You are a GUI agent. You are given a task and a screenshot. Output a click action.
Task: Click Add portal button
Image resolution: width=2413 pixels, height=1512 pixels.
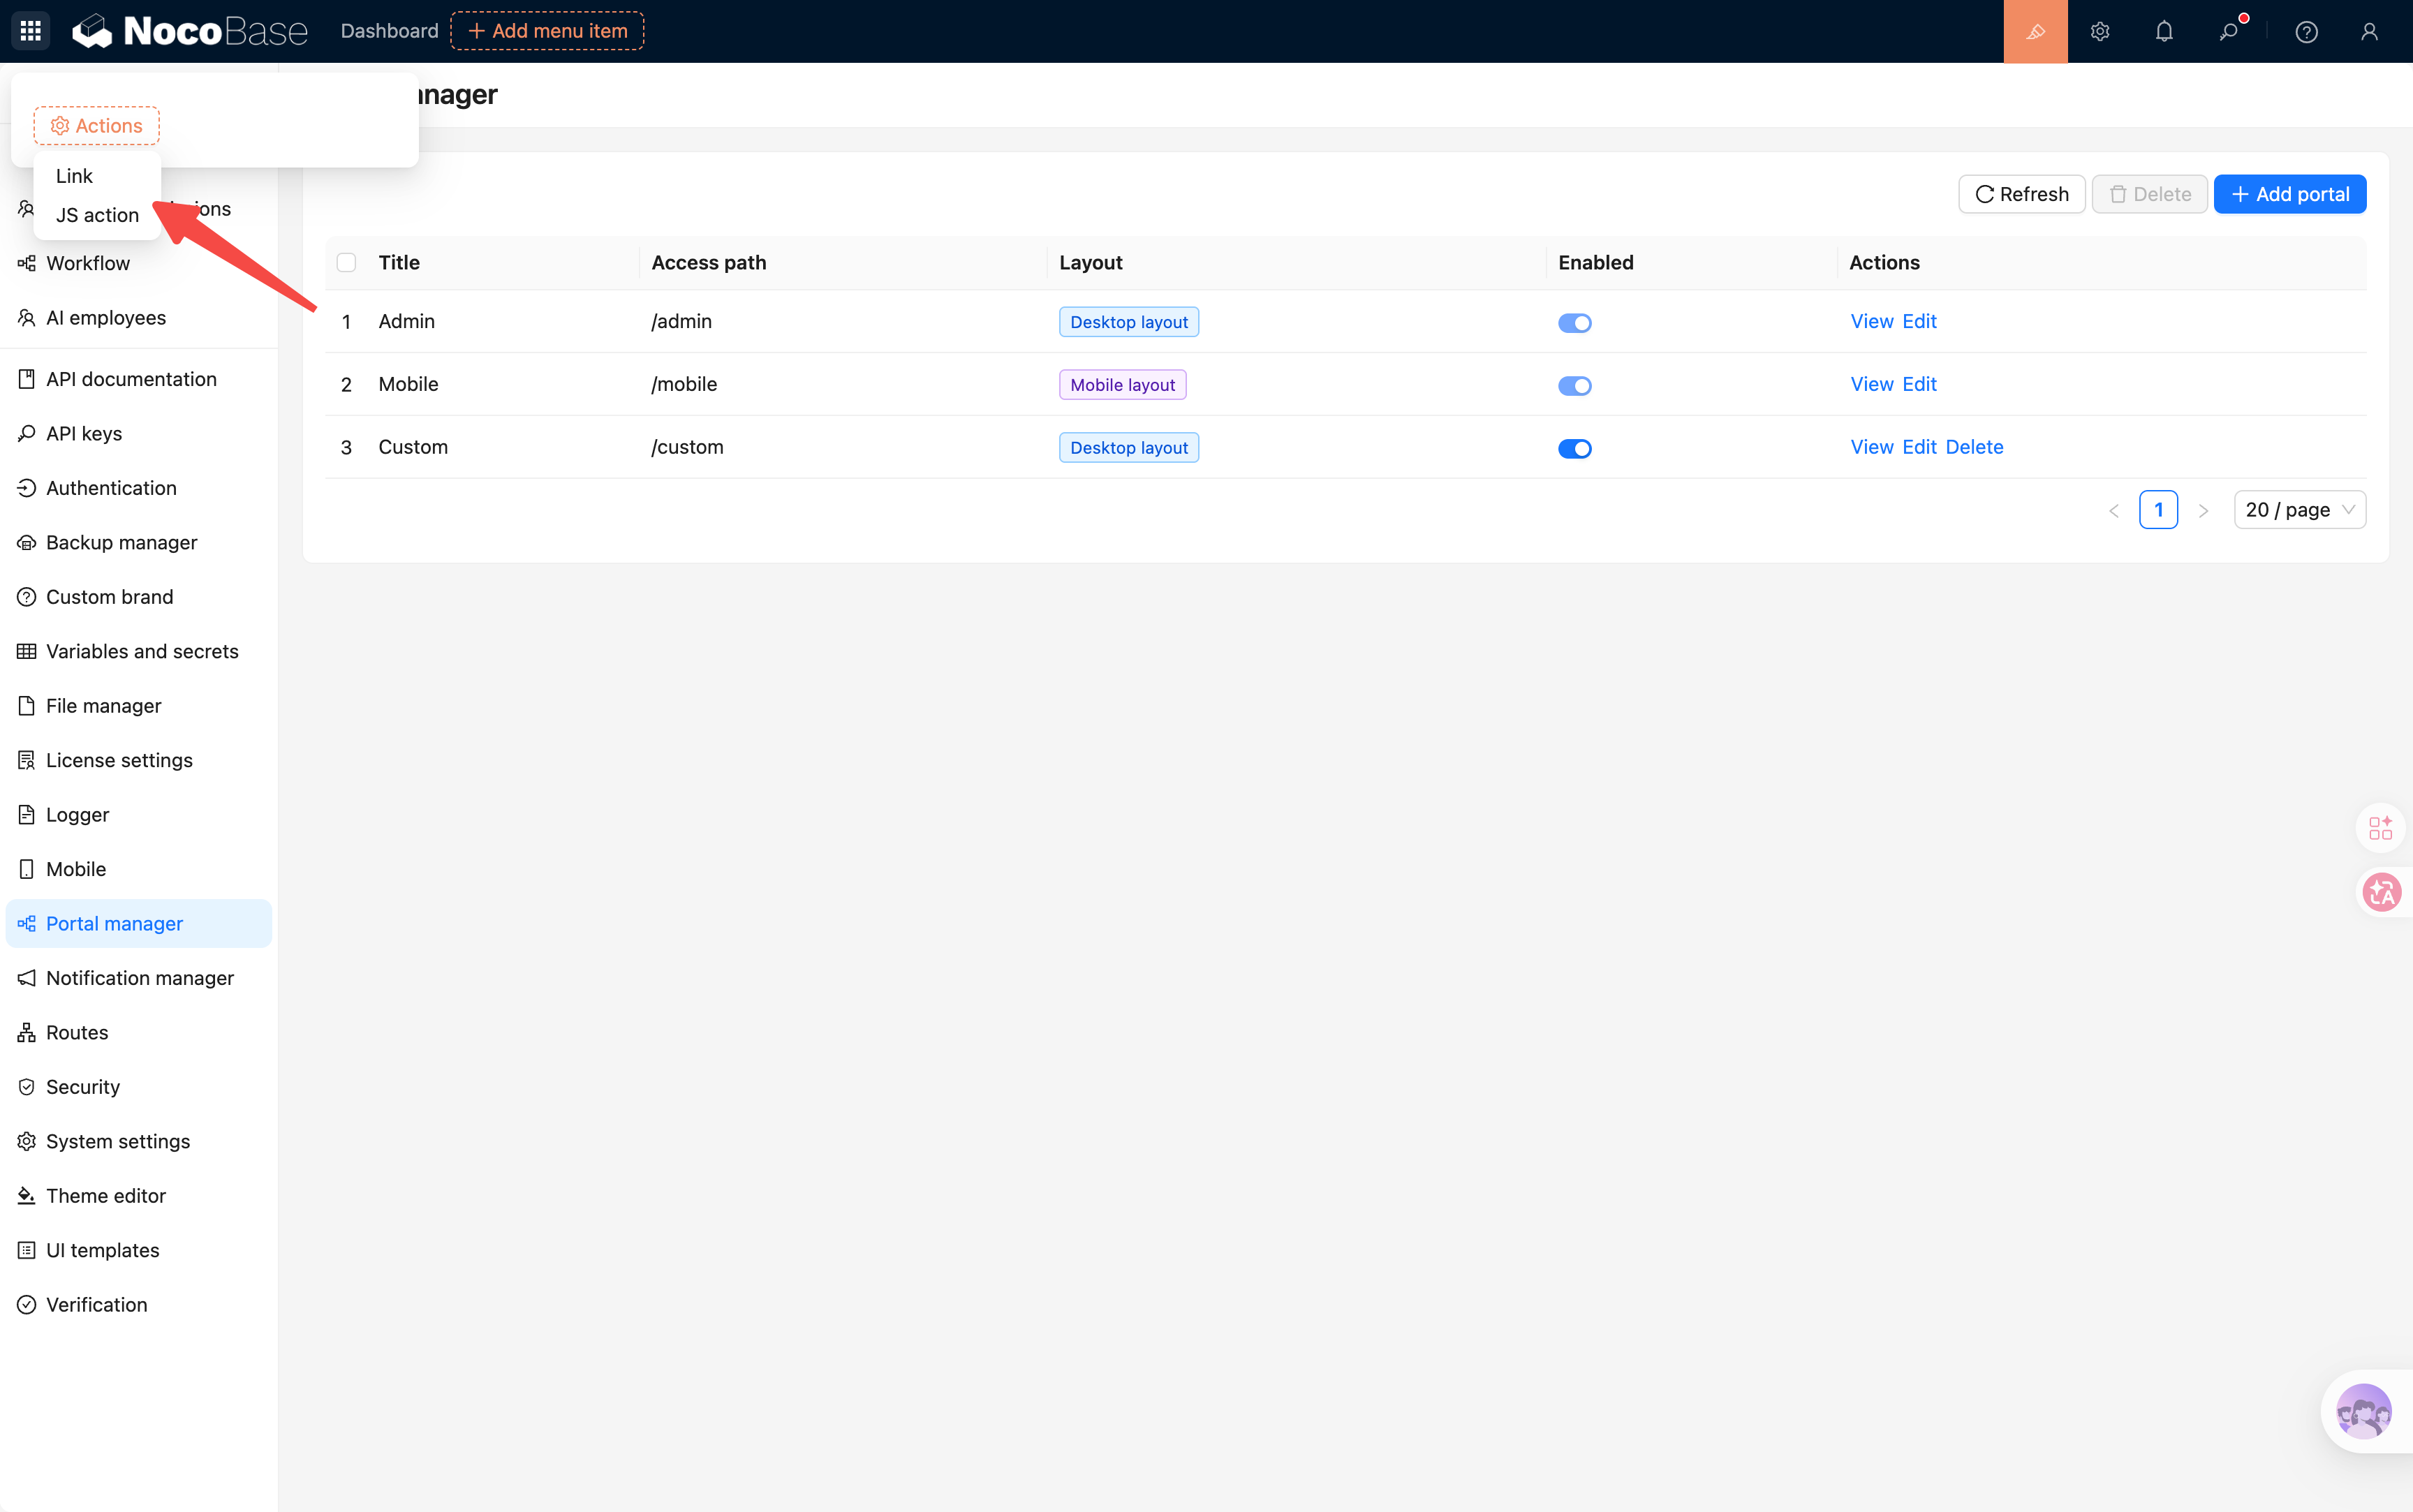(2289, 194)
